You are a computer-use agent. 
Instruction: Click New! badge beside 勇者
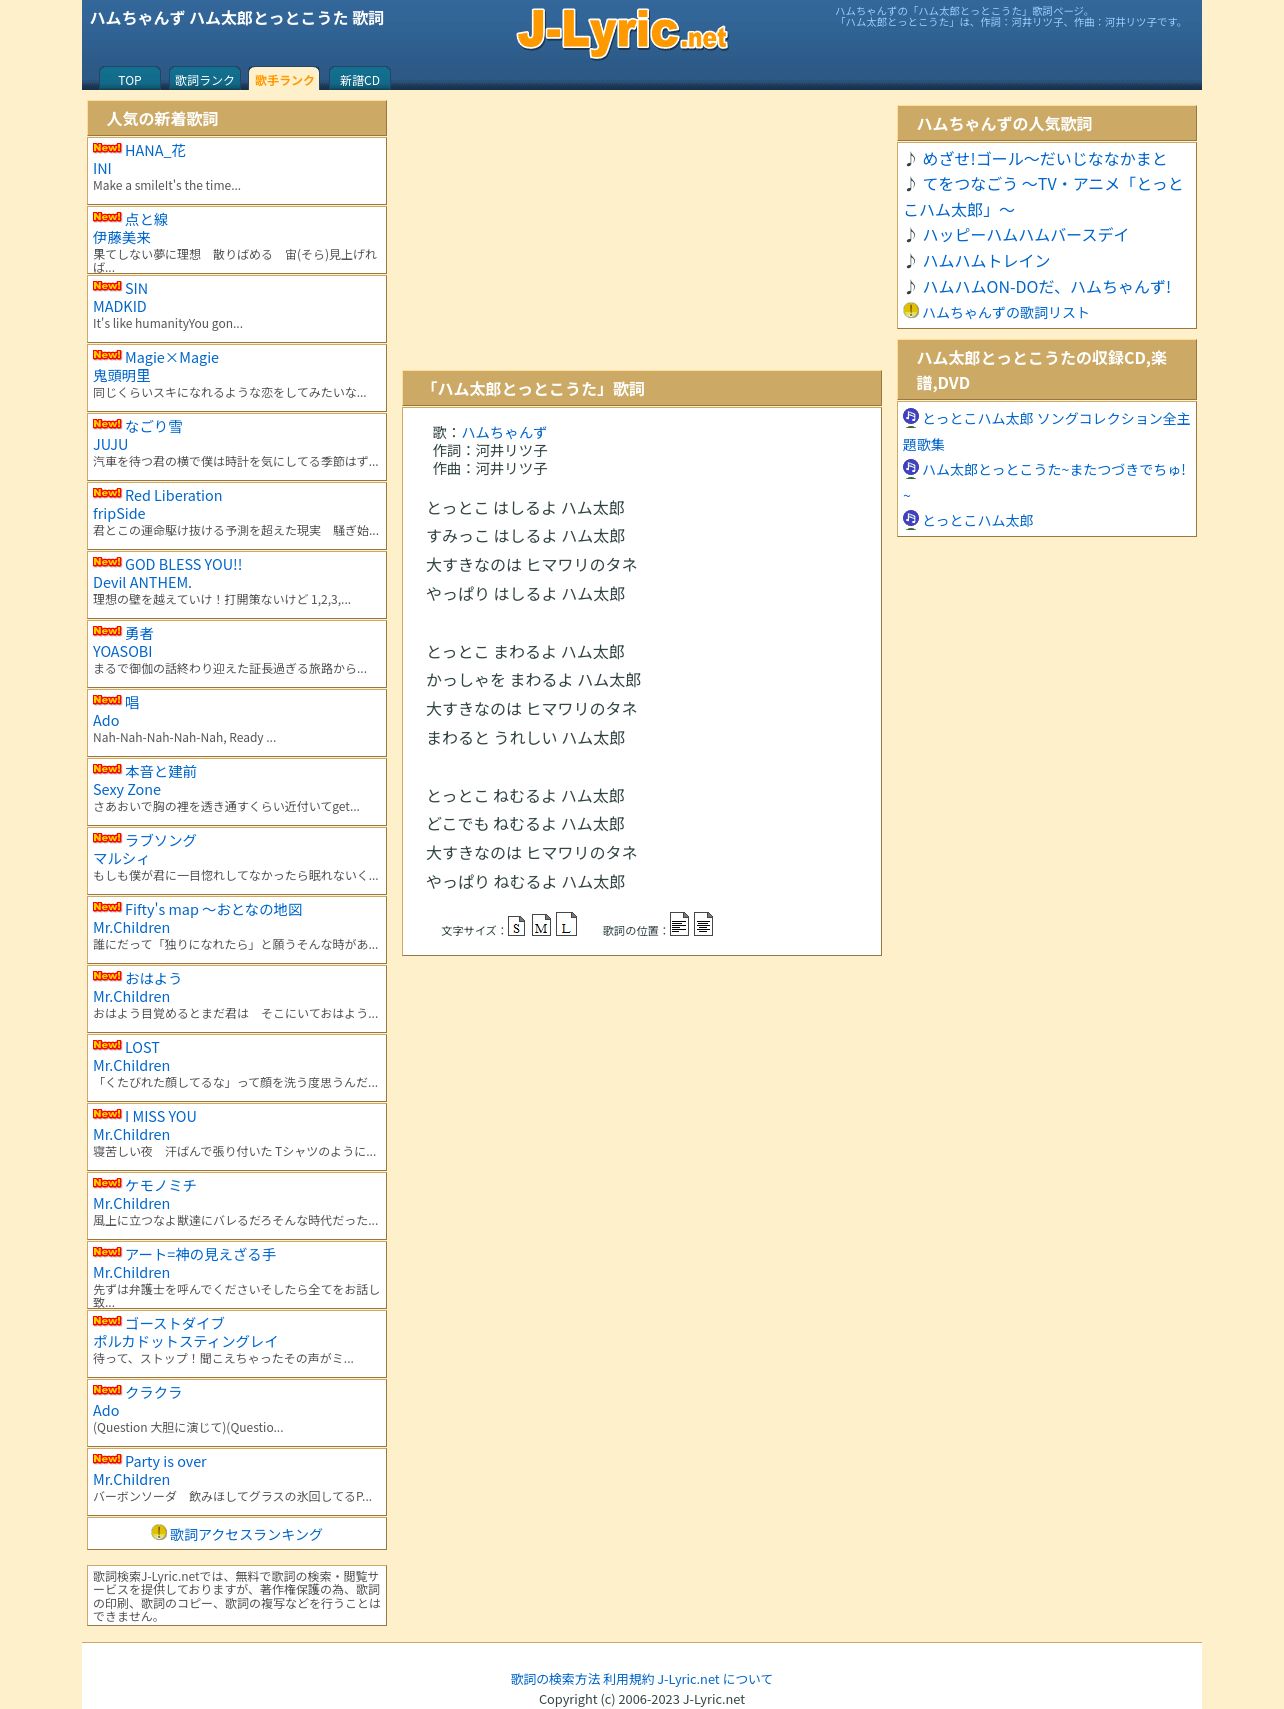pos(107,631)
